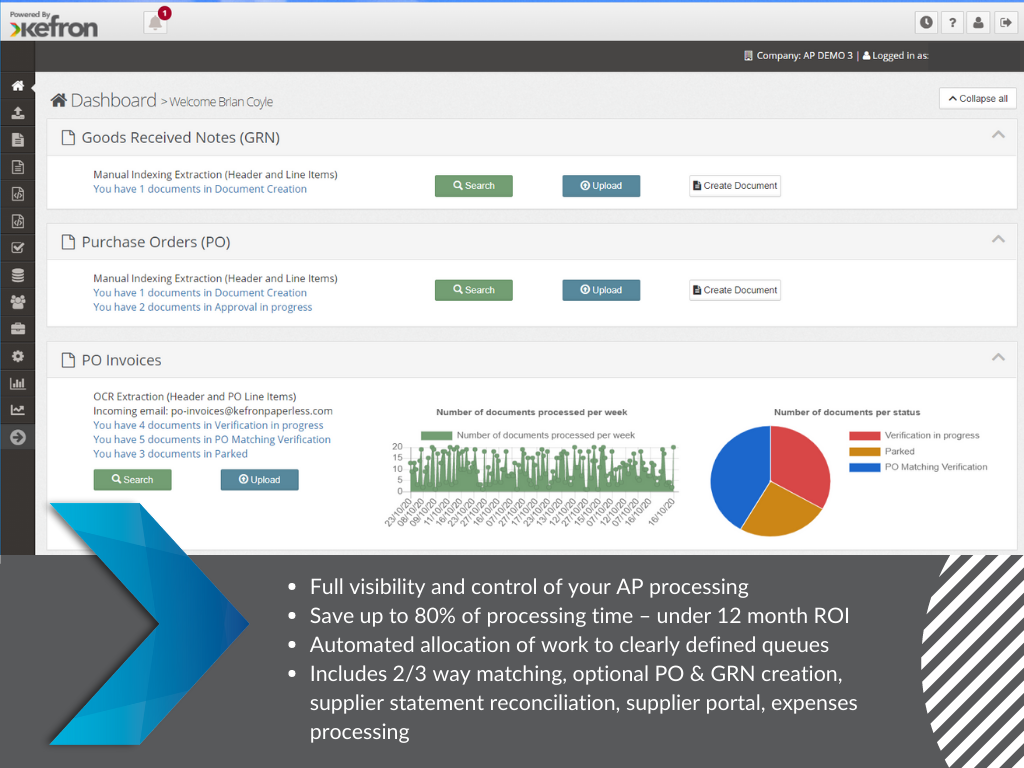Image resolution: width=1024 pixels, height=768 pixels.
Task: Click the Settings gear in the sidebar
Action: (x=17, y=355)
